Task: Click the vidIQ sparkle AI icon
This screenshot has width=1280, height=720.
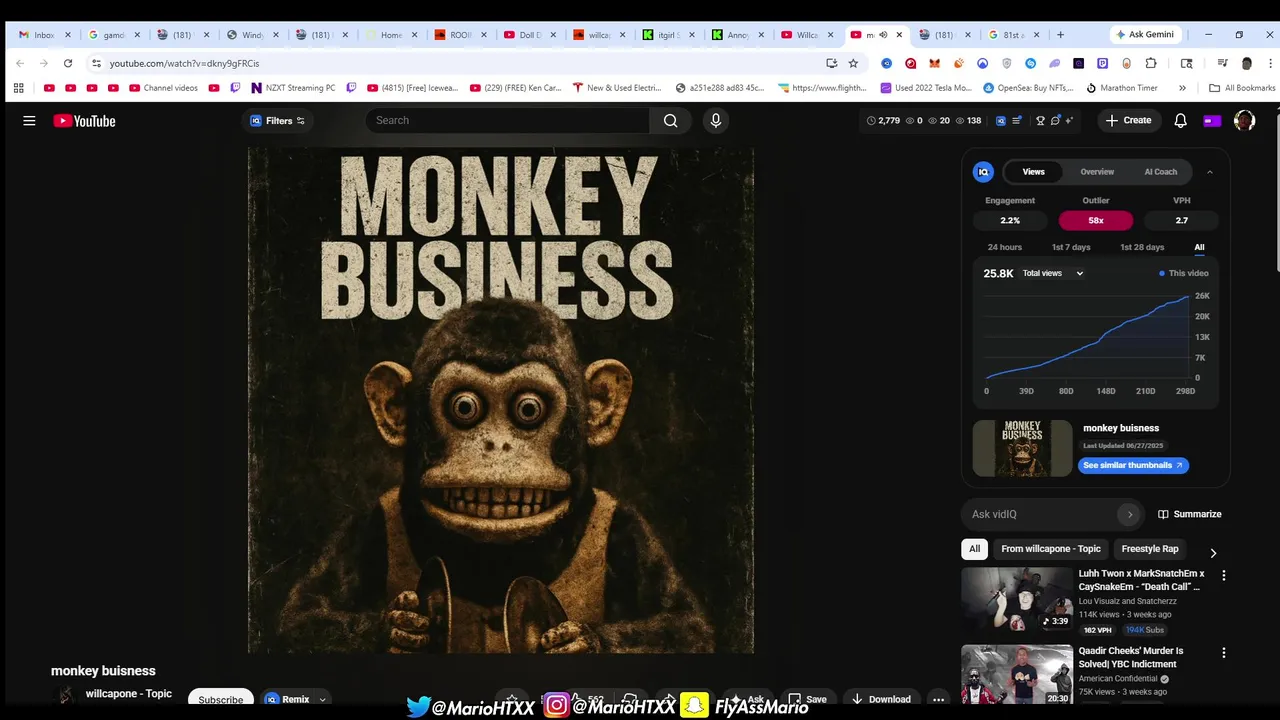Action: [x=1069, y=120]
